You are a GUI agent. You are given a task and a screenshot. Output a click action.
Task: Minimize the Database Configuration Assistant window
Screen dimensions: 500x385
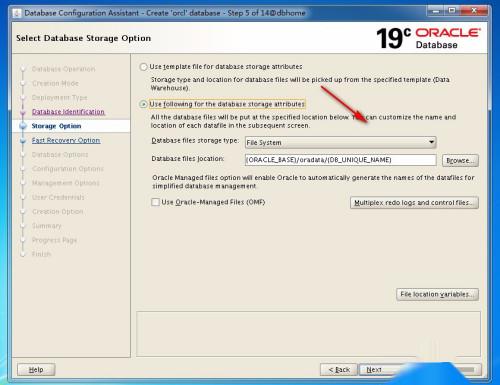click(x=435, y=11)
